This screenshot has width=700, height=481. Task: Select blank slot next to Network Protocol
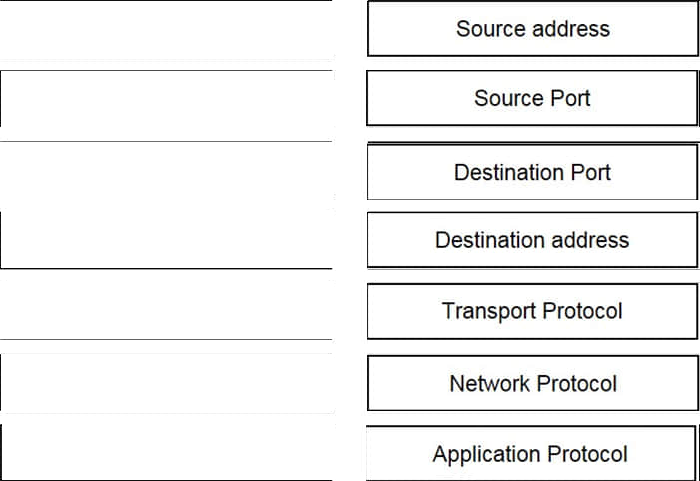(x=166, y=383)
